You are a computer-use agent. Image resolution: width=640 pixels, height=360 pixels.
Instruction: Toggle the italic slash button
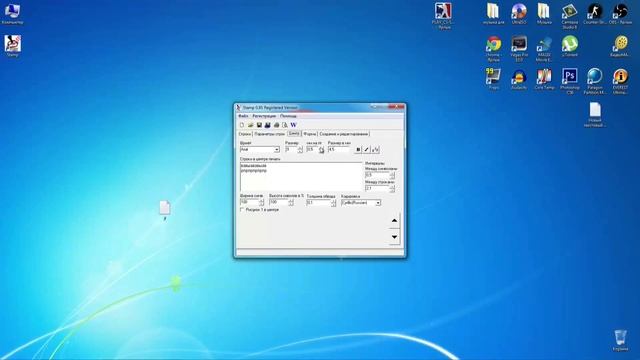tap(367, 150)
